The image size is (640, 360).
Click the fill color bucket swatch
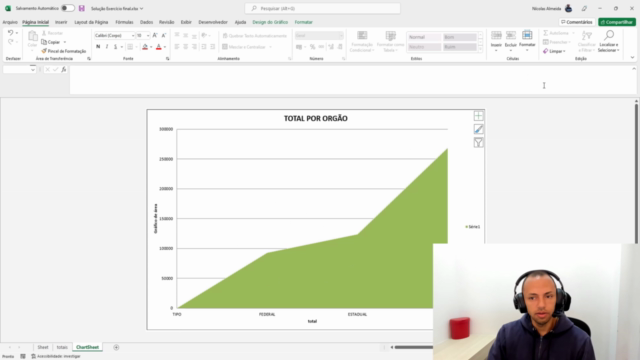[x=145, y=47]
